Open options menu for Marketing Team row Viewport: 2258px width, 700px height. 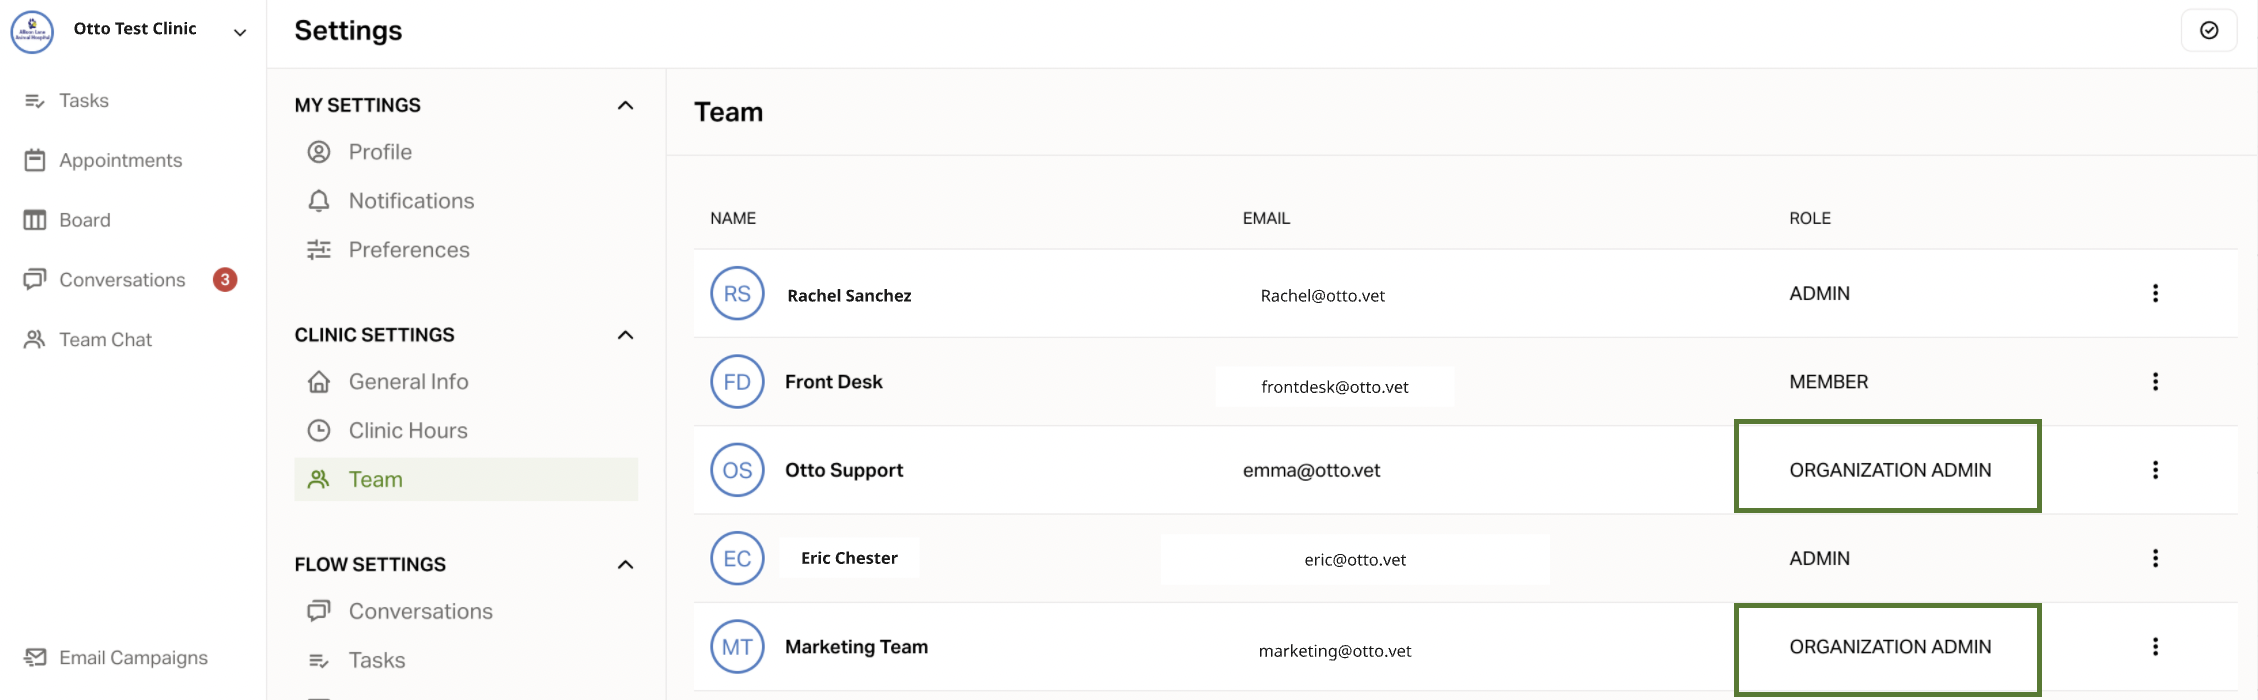(x=2155, y=647)
